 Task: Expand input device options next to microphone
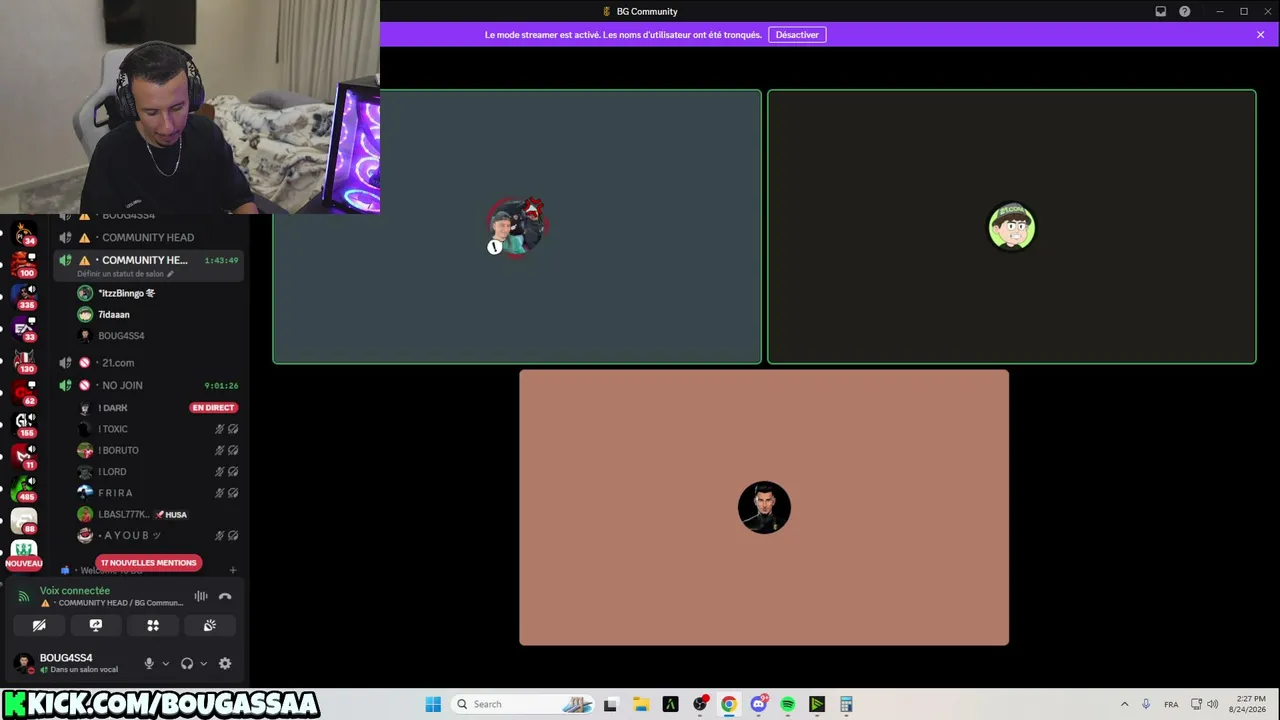(x=166, y=663)
